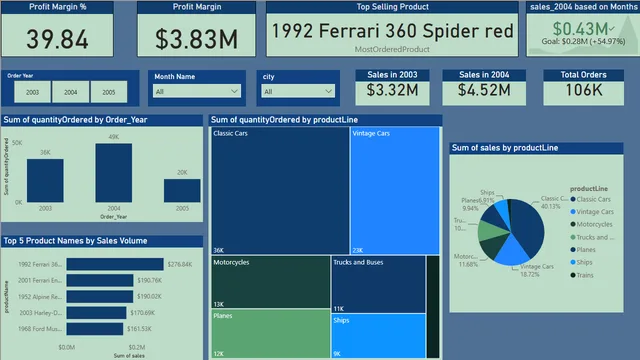Click the Total Orders value 106K
The height and width of the screenshot is (360, 640).
click(x=584, y=90)
